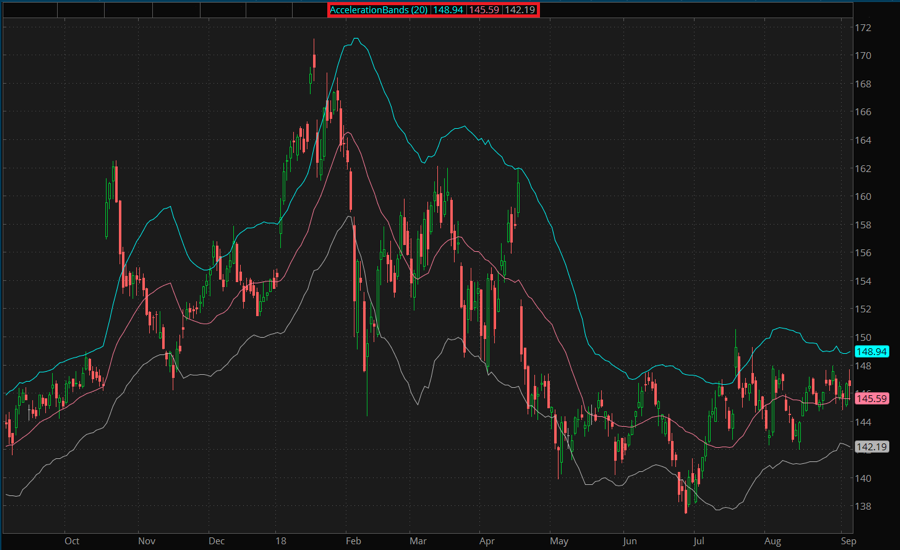Viewport: 900px width, 550px height.
Task: Click the AccelerationBands (20) study label
Action: pos(380,9)
